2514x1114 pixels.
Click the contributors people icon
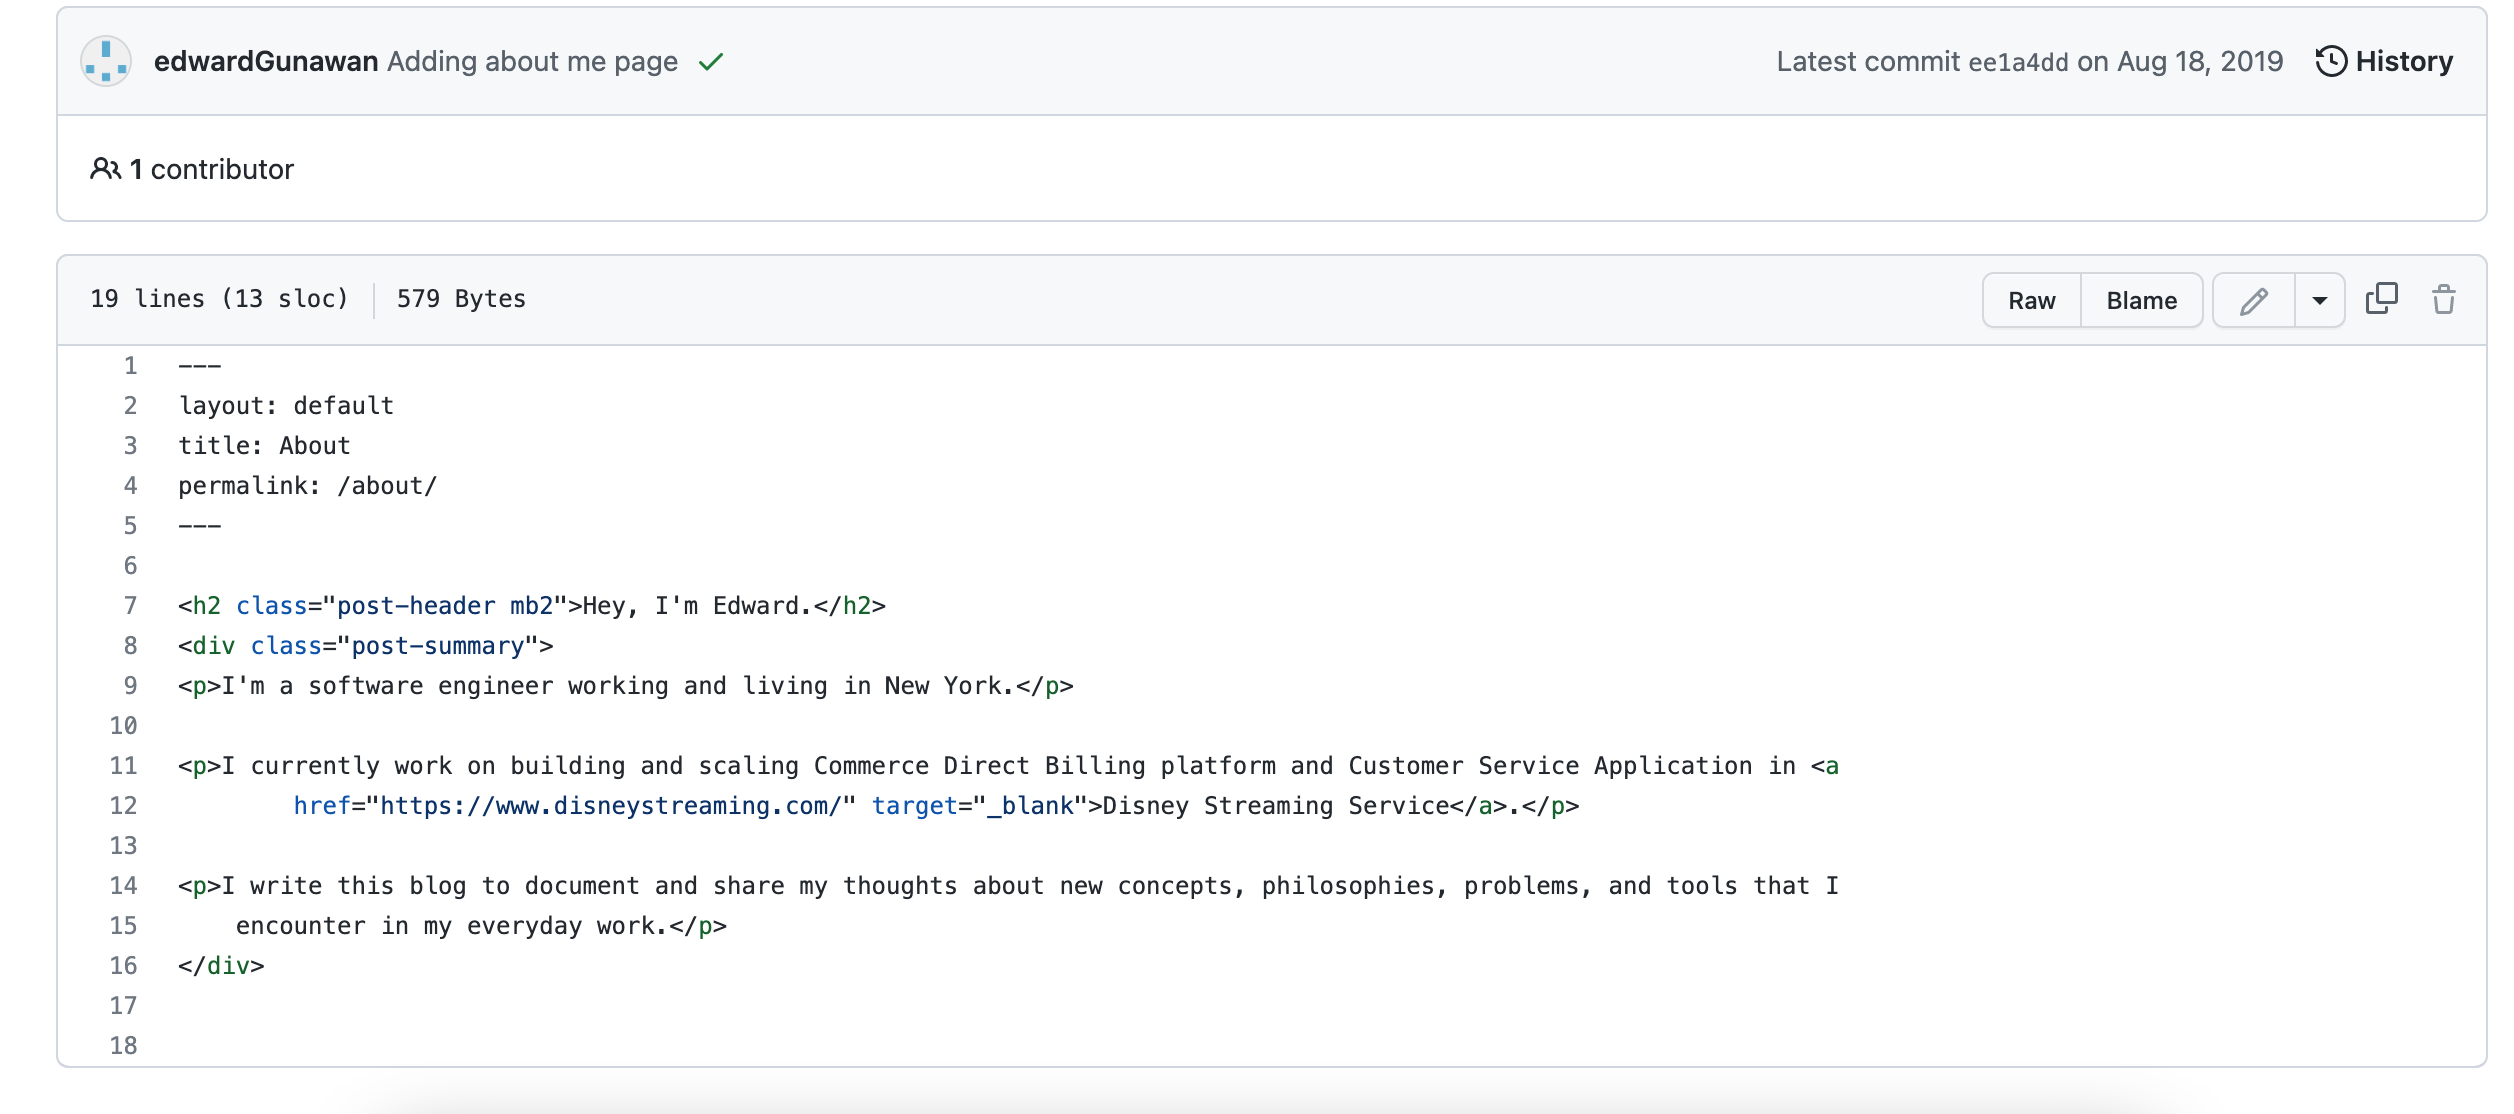click(x=105, y=169)
